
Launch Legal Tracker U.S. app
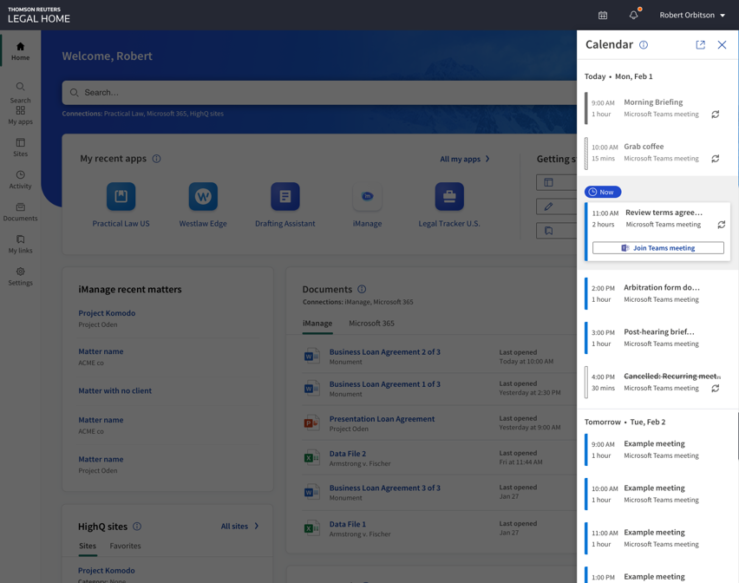[x=449, y=205]
